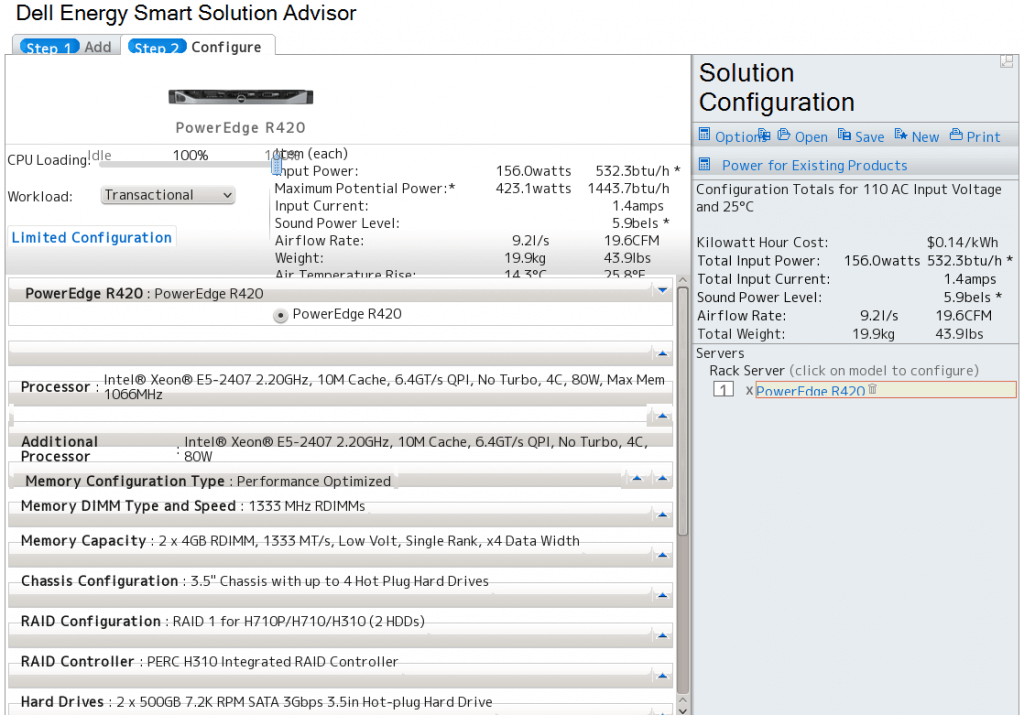
Task: Click the arrow on the empty bar above Processor
Action: 662,353
